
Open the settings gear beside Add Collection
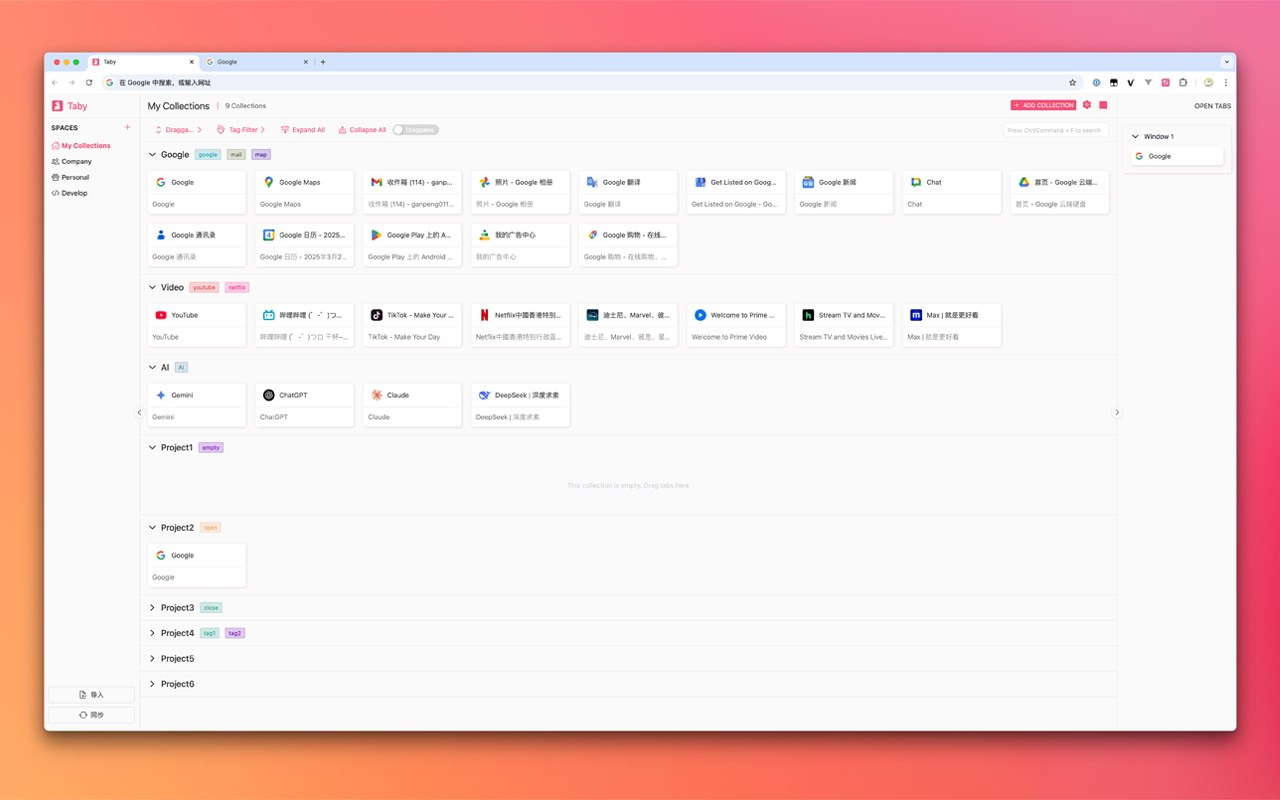1087,105
